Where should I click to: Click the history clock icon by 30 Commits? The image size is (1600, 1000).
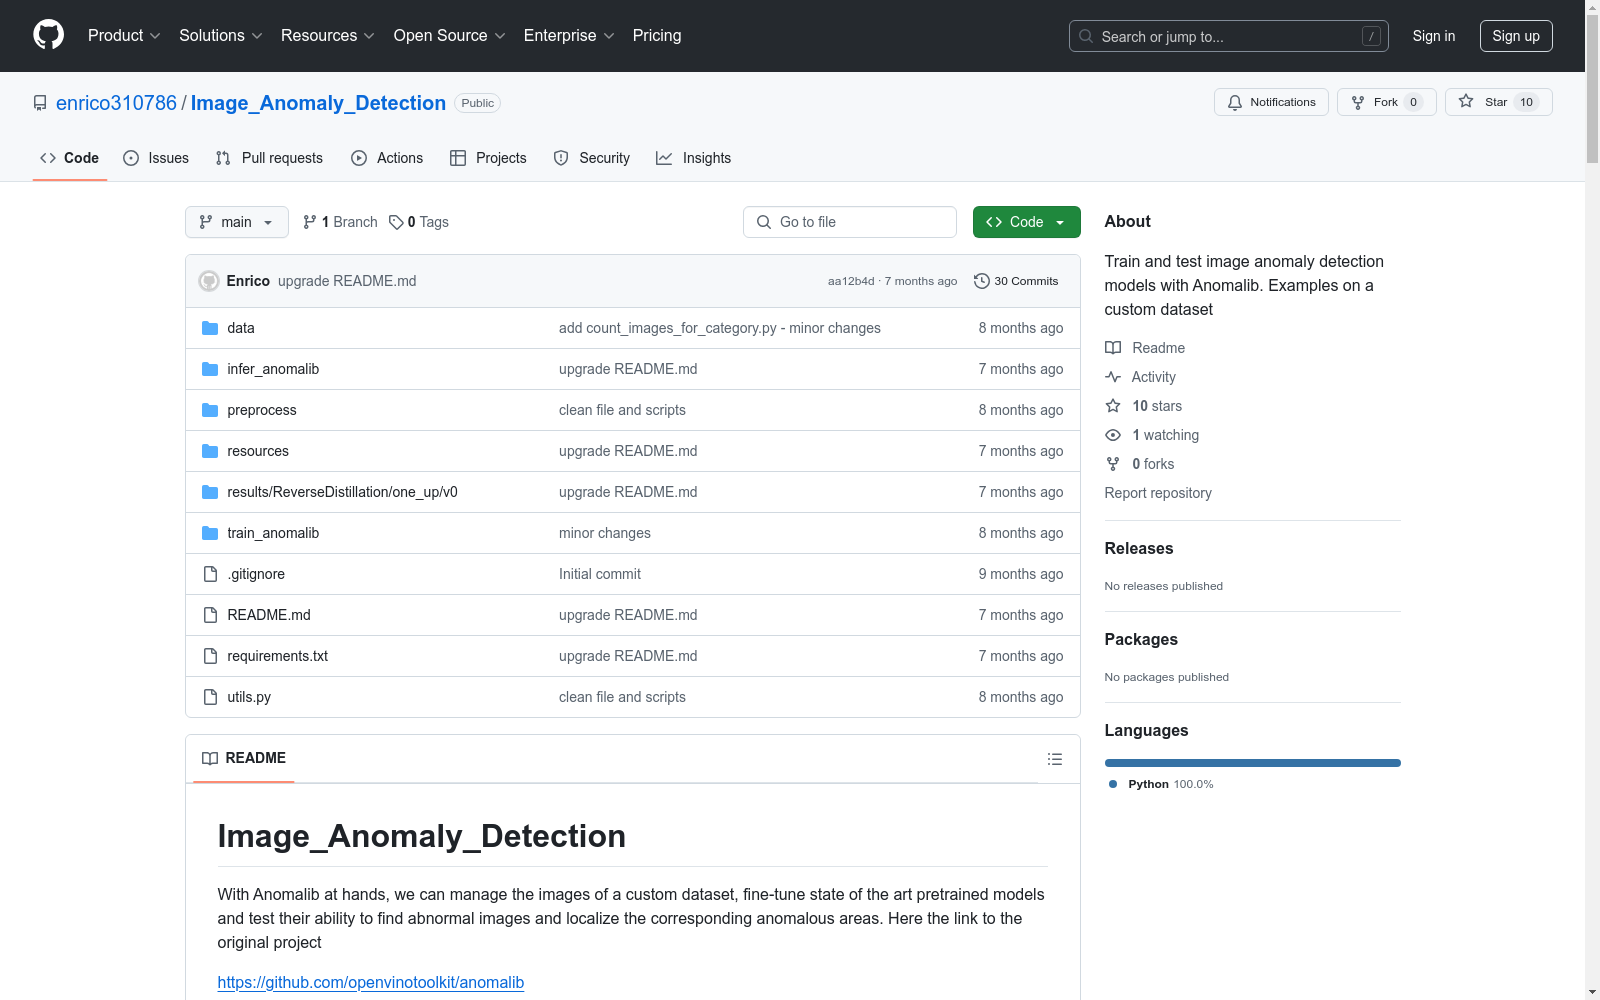pos(982,281)
